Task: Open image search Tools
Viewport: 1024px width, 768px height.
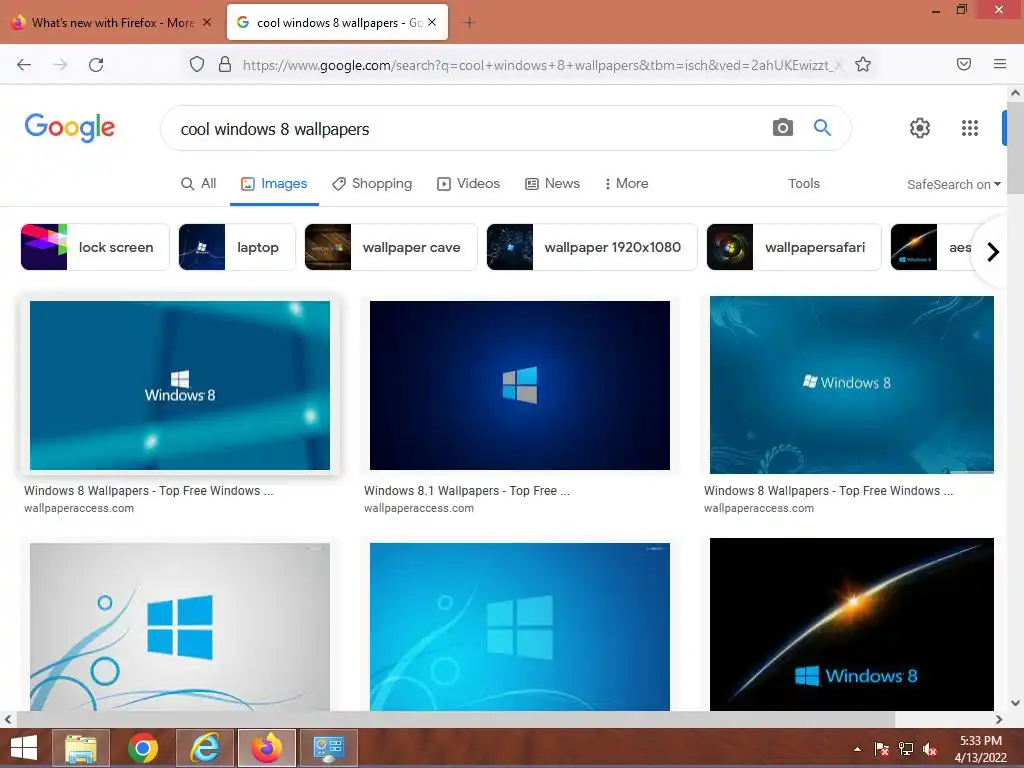Action: [804, 184]
